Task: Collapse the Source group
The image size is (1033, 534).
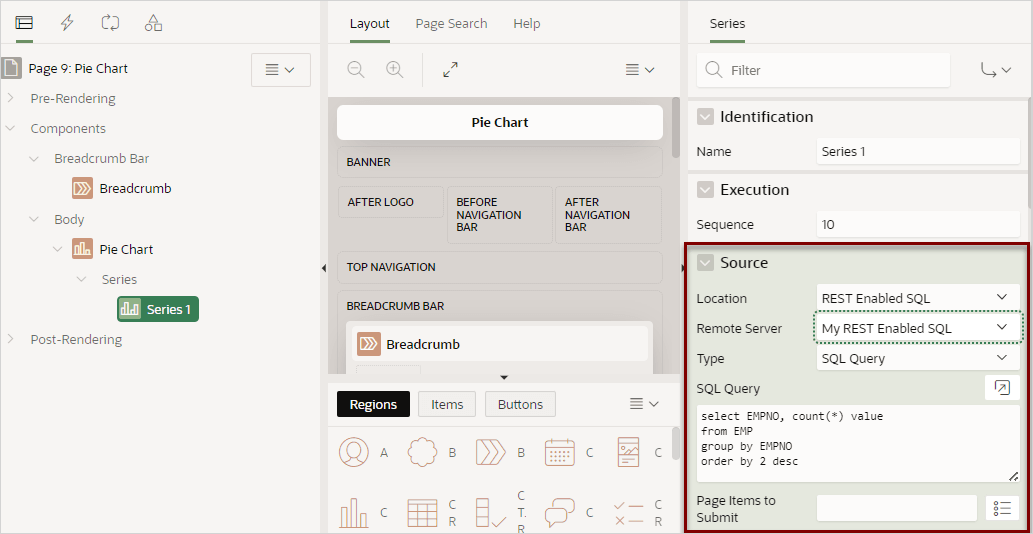Action: pyautogui.click(x=706, y=263)
